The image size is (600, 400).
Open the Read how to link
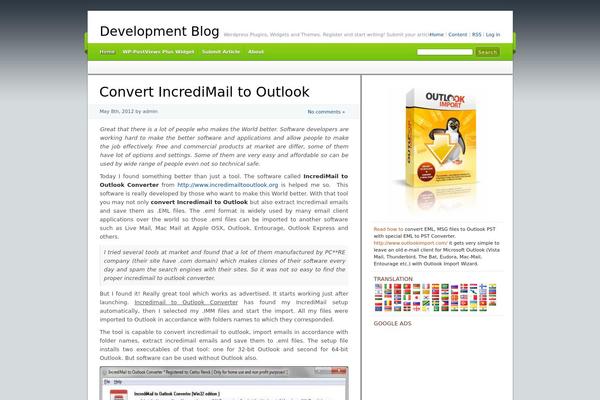(x=388, y=229)
